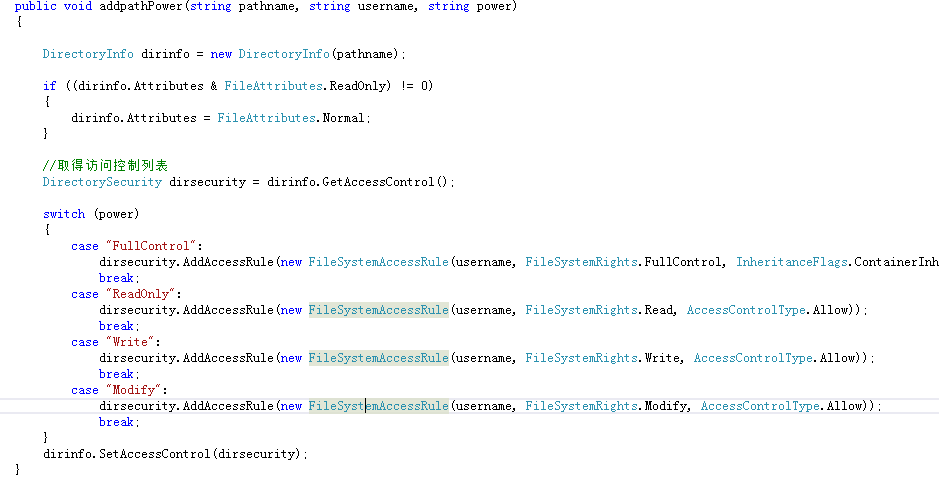Screen dimensions: 939x481
Task: Click the dirinfo variable in its declaration
Action: pos(165,55)
